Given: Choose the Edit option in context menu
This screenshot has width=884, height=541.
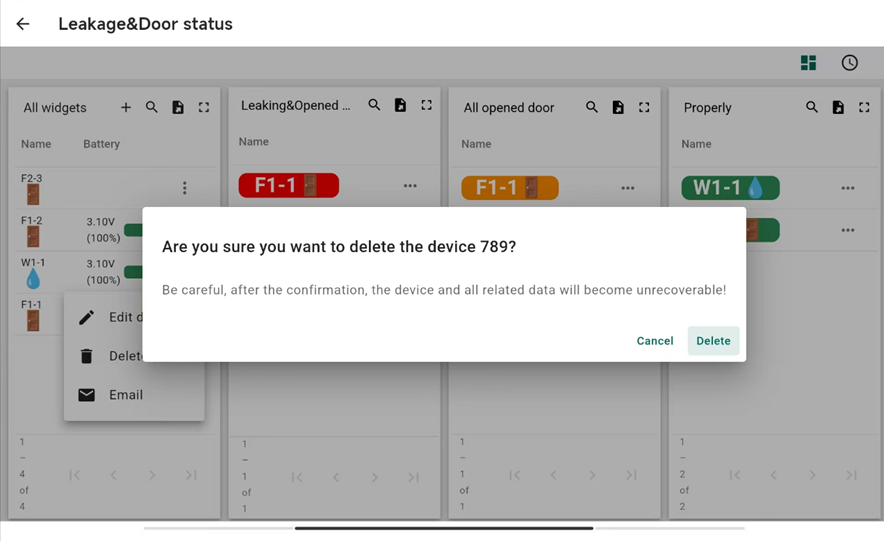Looking at the screenshot, I should click(x=120, y=317).
